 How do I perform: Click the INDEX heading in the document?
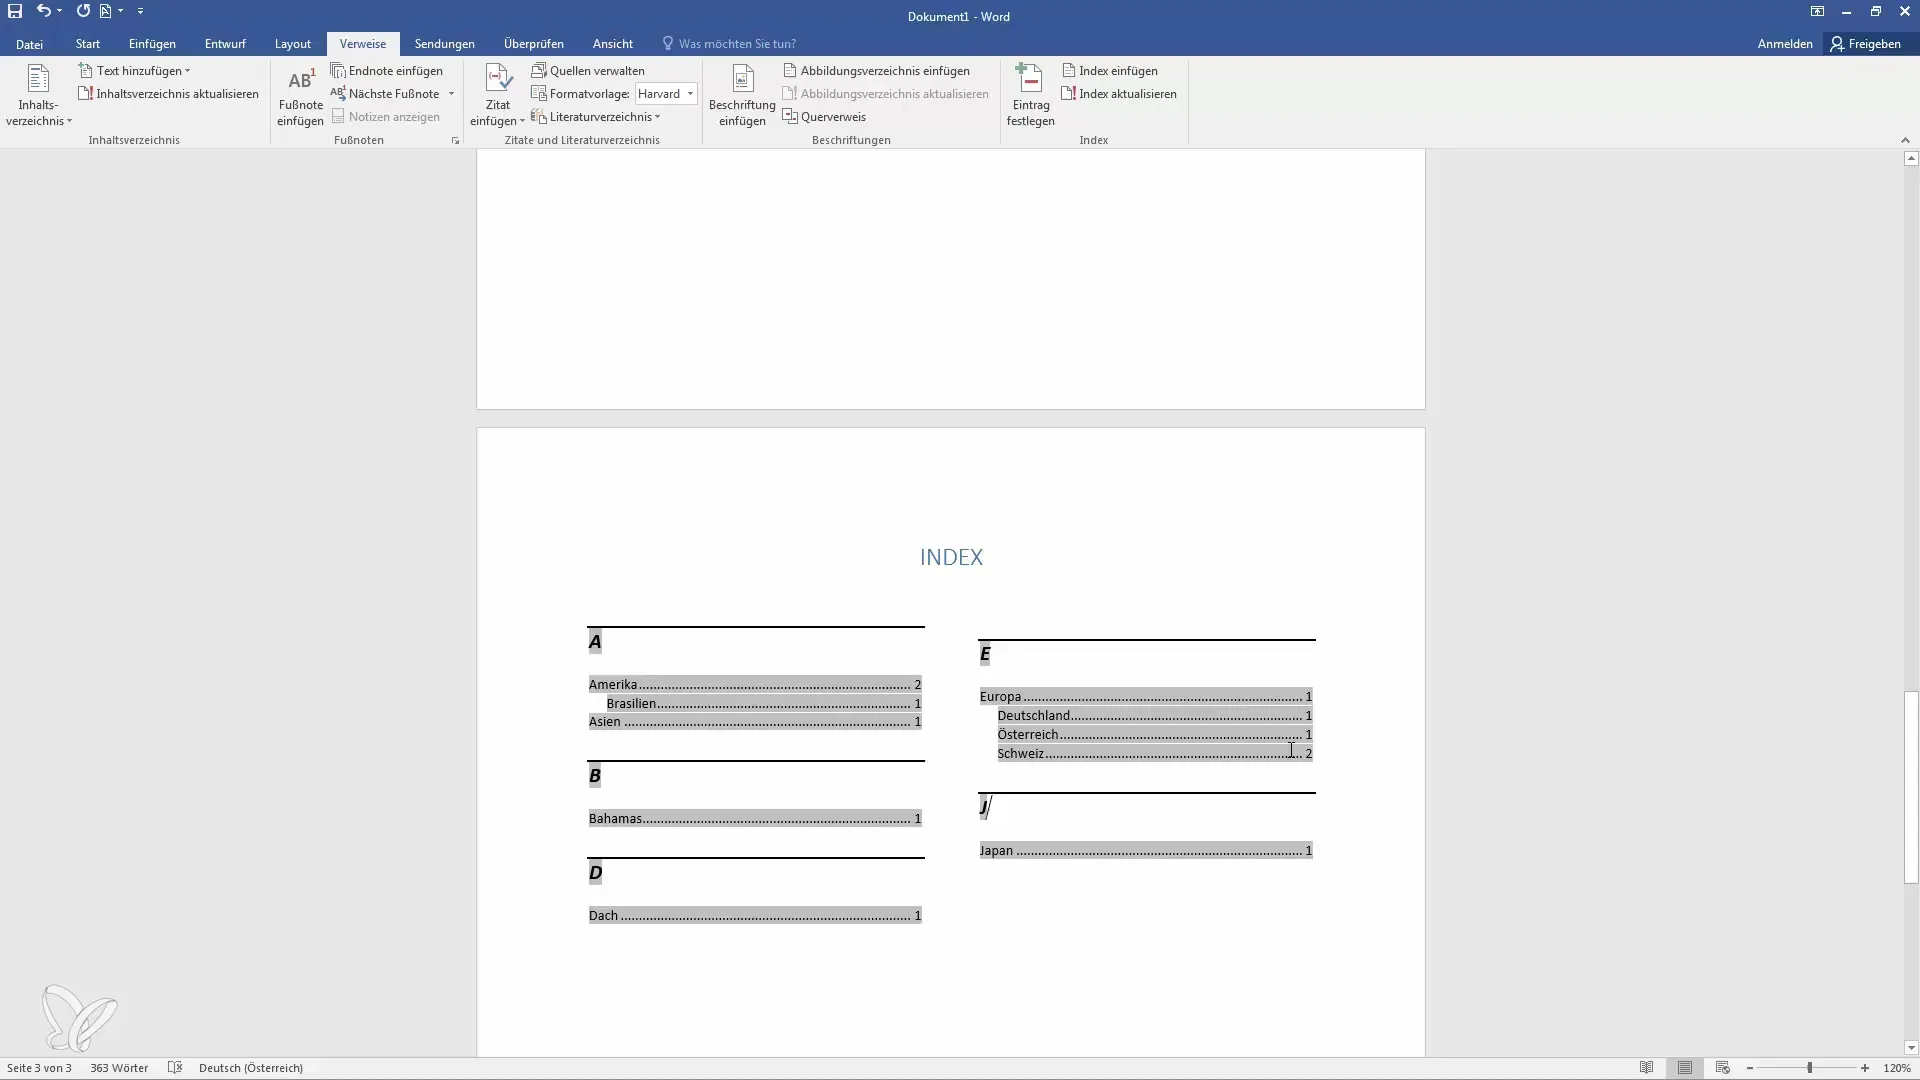(951, 557)
